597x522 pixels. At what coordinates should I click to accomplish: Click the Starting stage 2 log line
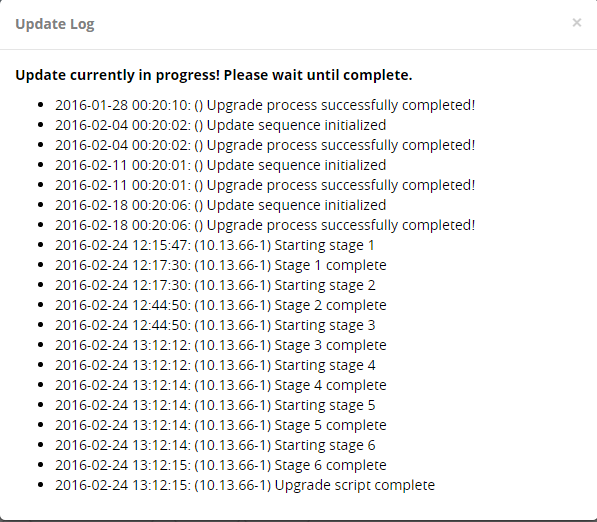(x=215, y=285)
